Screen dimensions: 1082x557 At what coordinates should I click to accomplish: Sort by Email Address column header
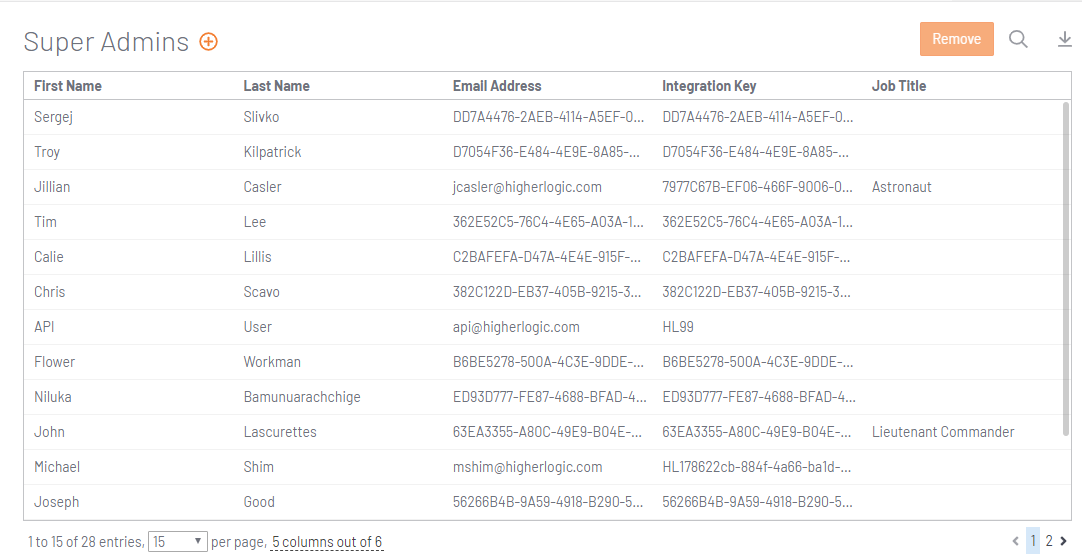pos(497,86)
